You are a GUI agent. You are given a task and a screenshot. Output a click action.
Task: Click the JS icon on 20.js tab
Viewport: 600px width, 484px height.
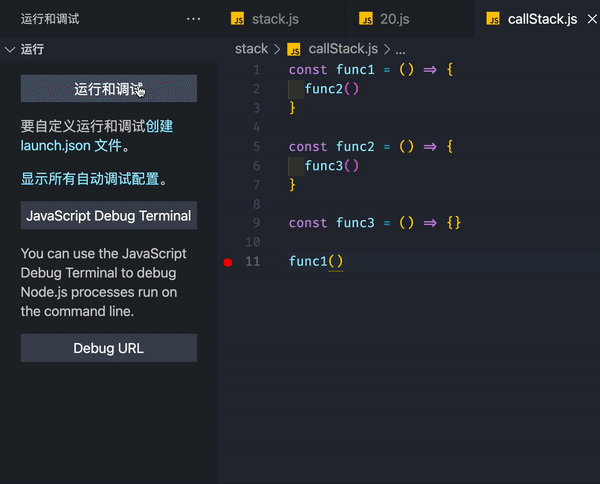(366, 19)
